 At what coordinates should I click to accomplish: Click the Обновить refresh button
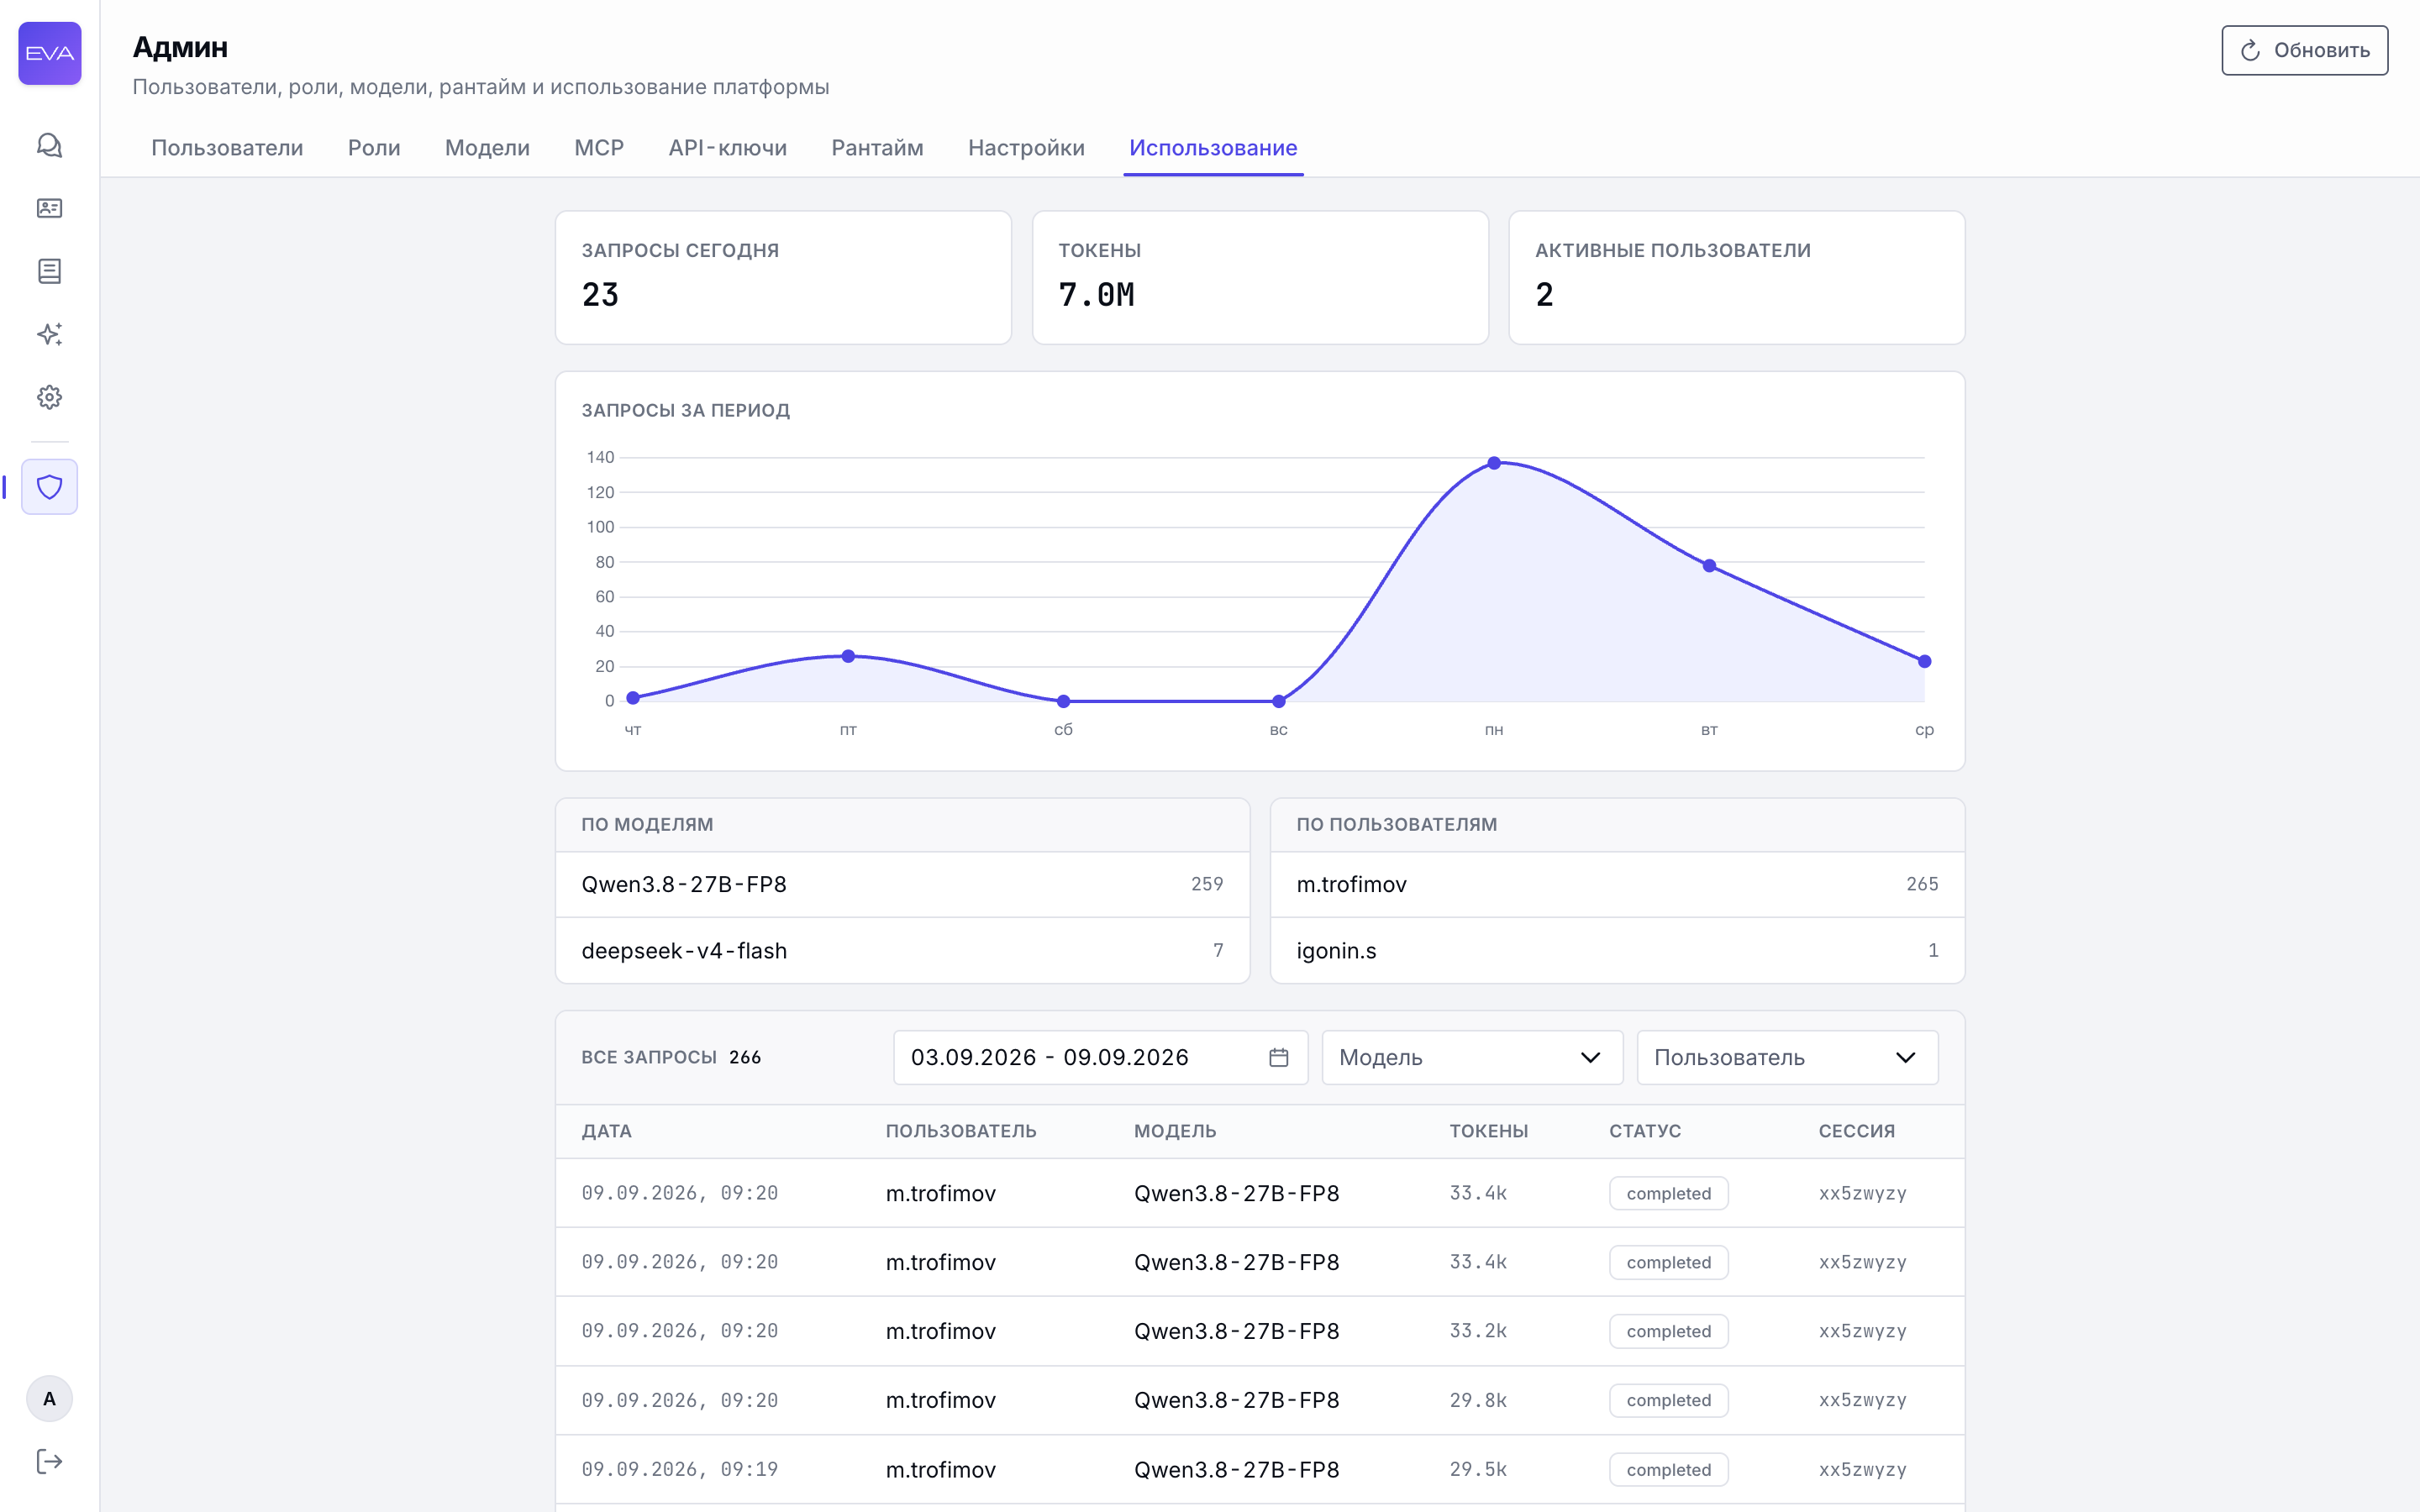[2304, 50]
